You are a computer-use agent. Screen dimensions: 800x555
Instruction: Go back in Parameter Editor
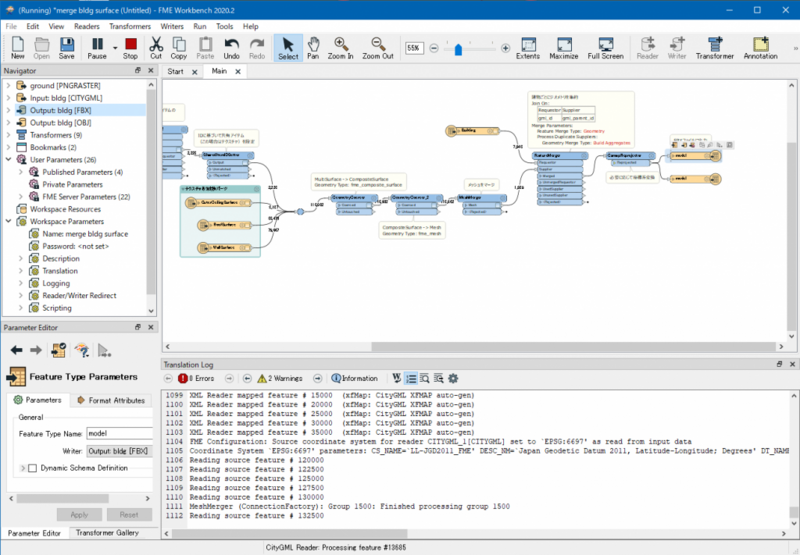tap(16, 350)
